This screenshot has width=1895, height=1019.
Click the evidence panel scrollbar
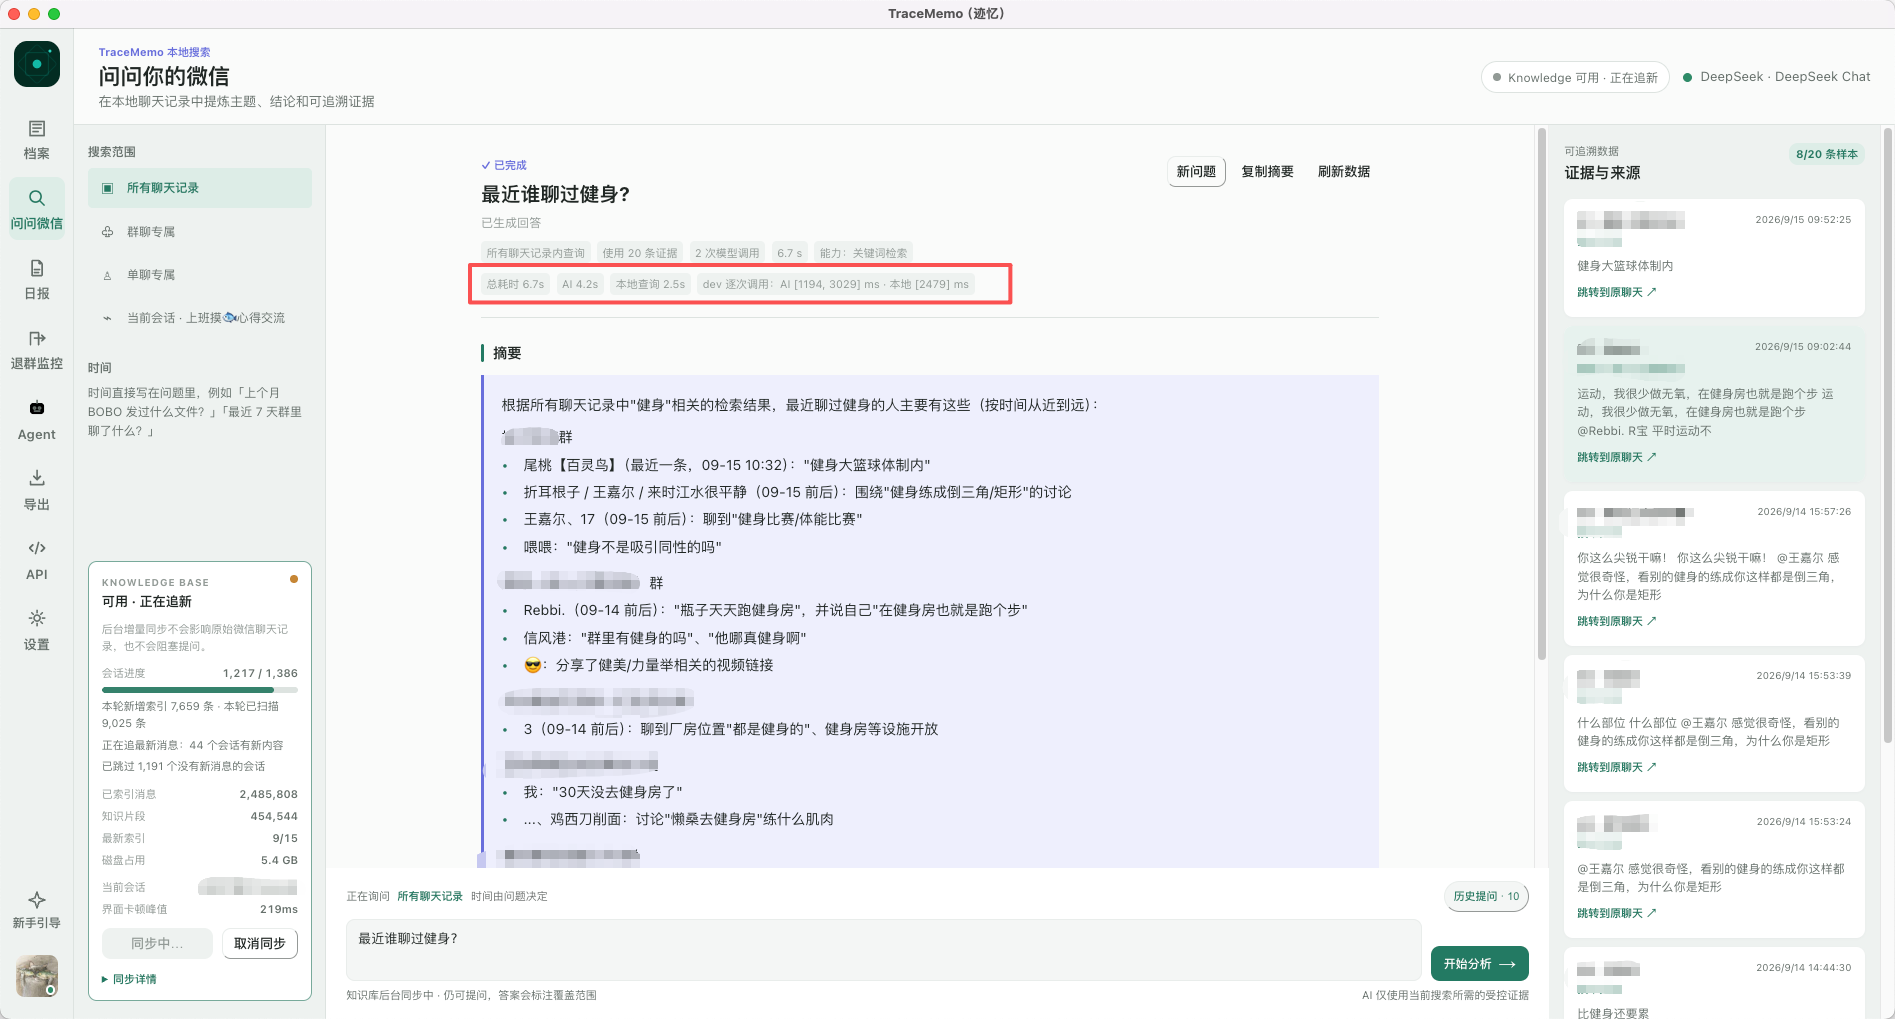coord(1888,435)
